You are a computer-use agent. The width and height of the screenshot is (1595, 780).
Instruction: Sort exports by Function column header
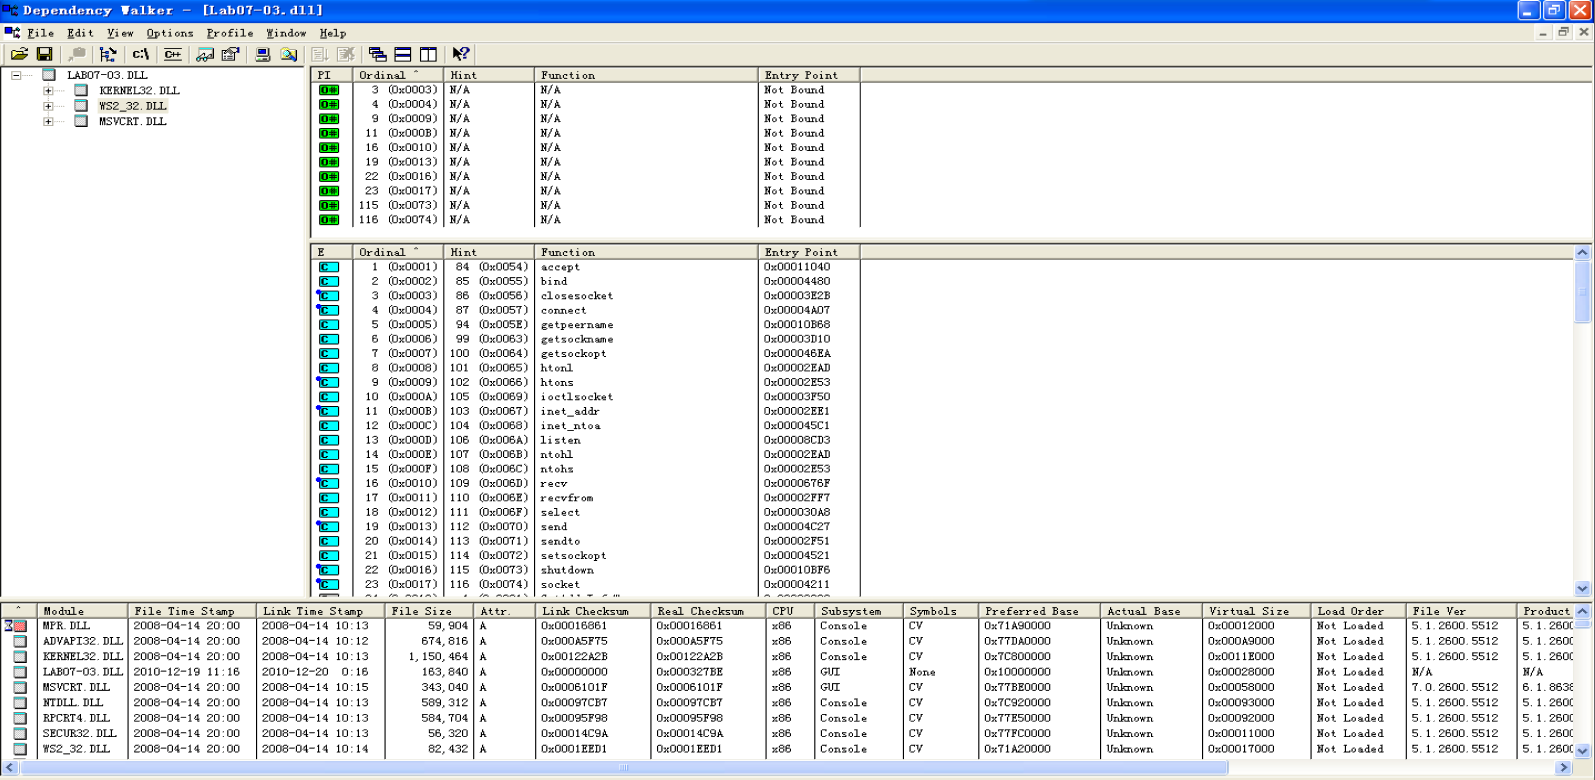(646, 252)
